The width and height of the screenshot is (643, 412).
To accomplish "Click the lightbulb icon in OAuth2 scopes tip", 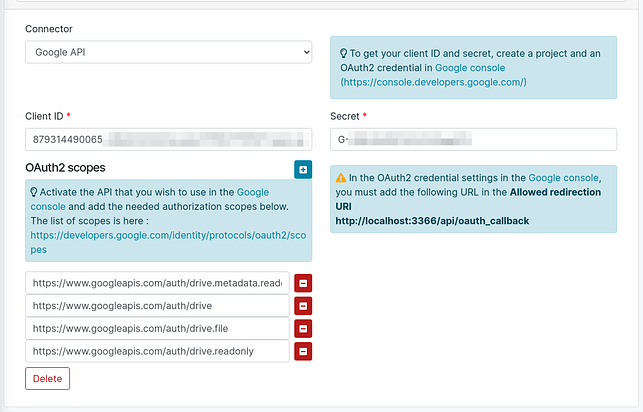I will point(36,192).
